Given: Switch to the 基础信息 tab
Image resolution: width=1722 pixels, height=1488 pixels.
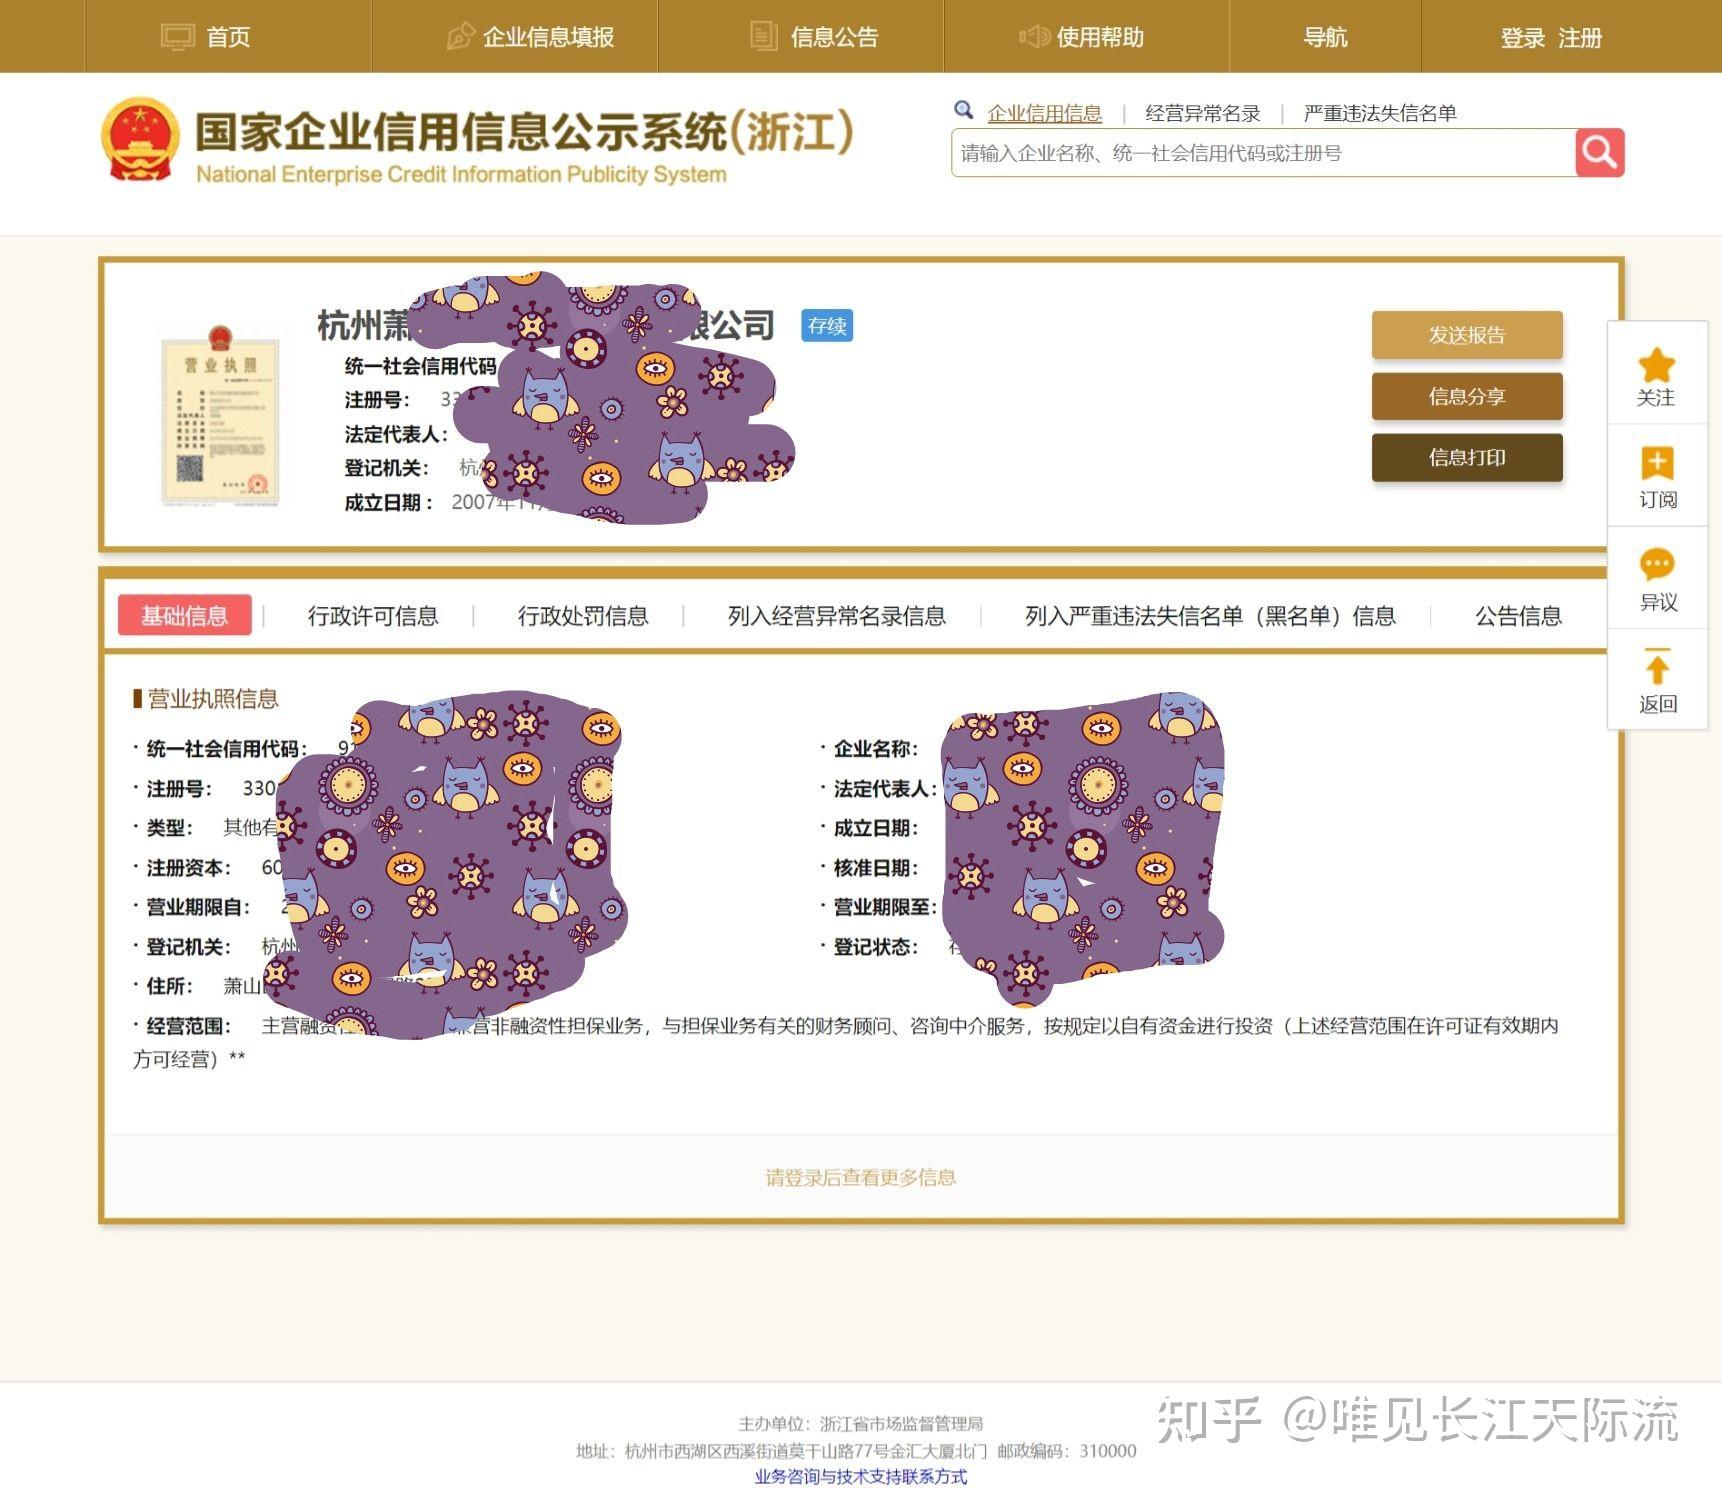Looking at the screenshot, I should coord(184,616).
